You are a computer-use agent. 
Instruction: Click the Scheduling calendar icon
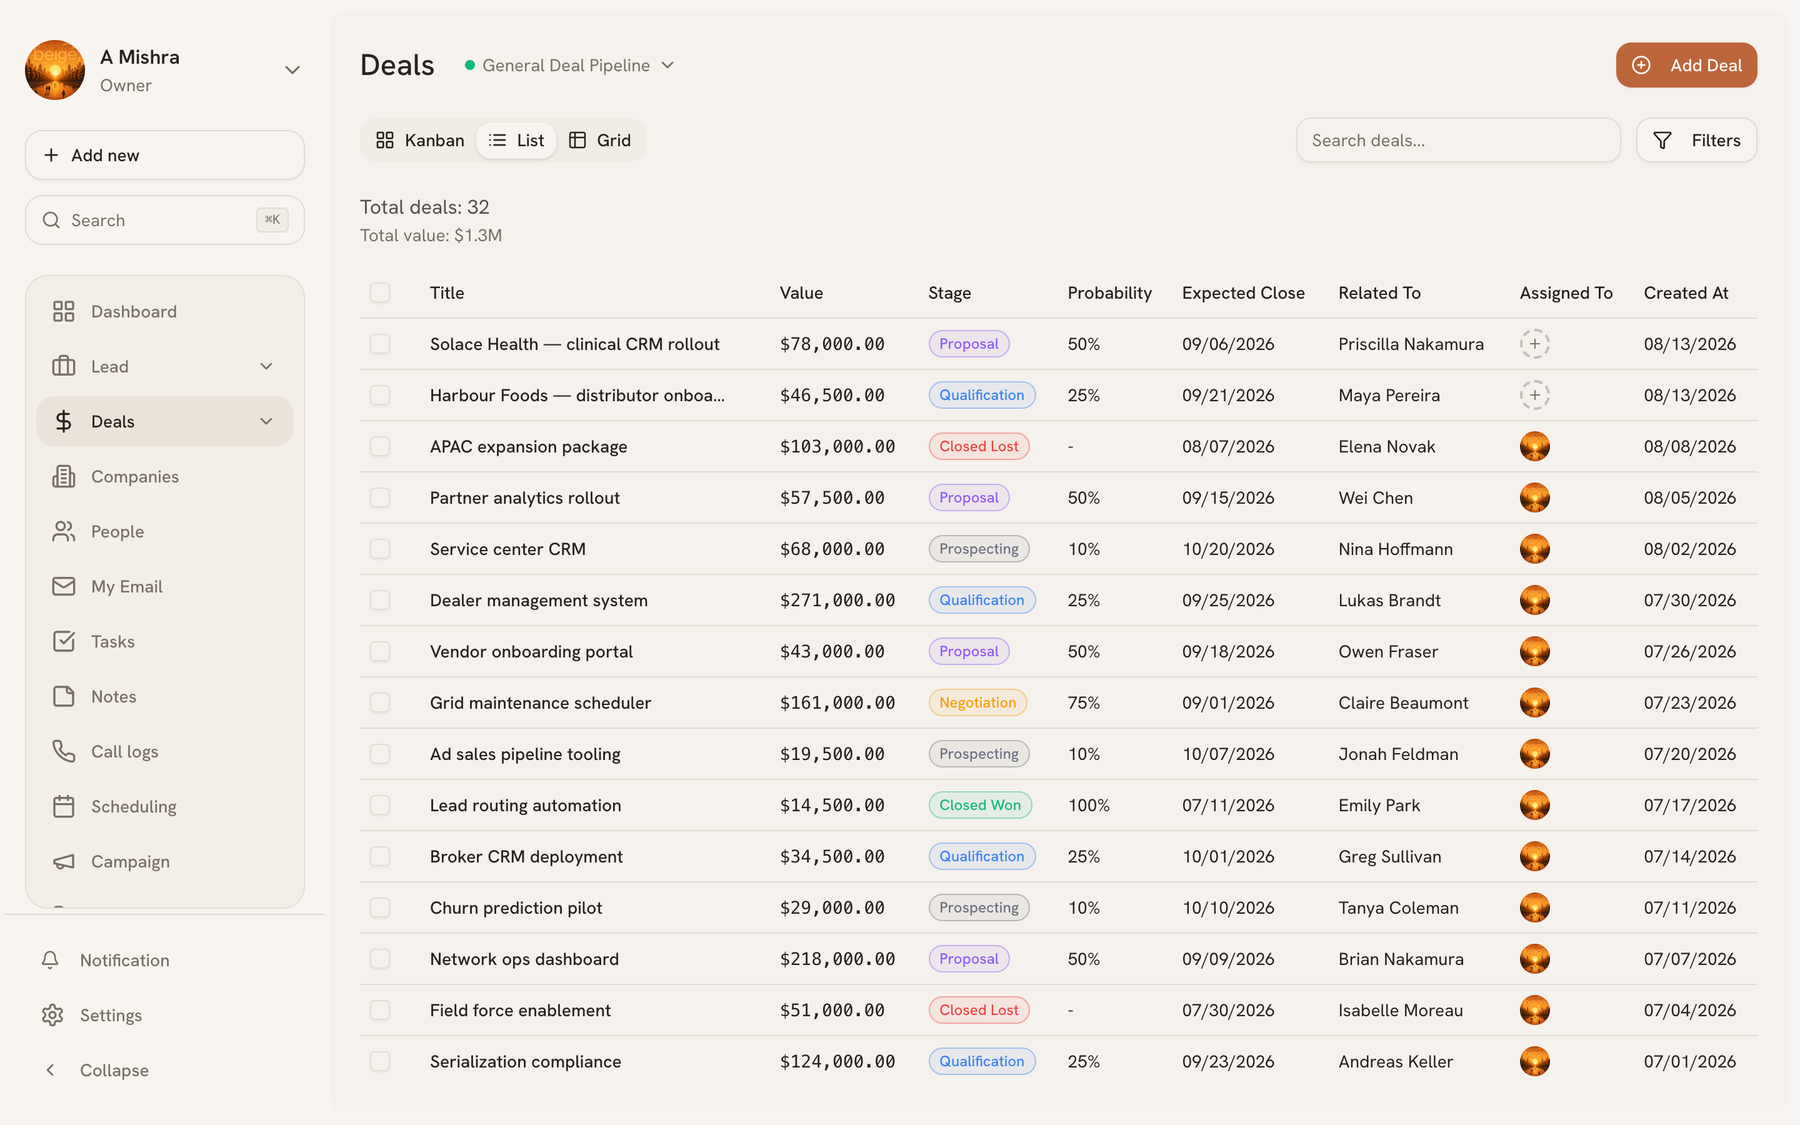tap(64, 807)
